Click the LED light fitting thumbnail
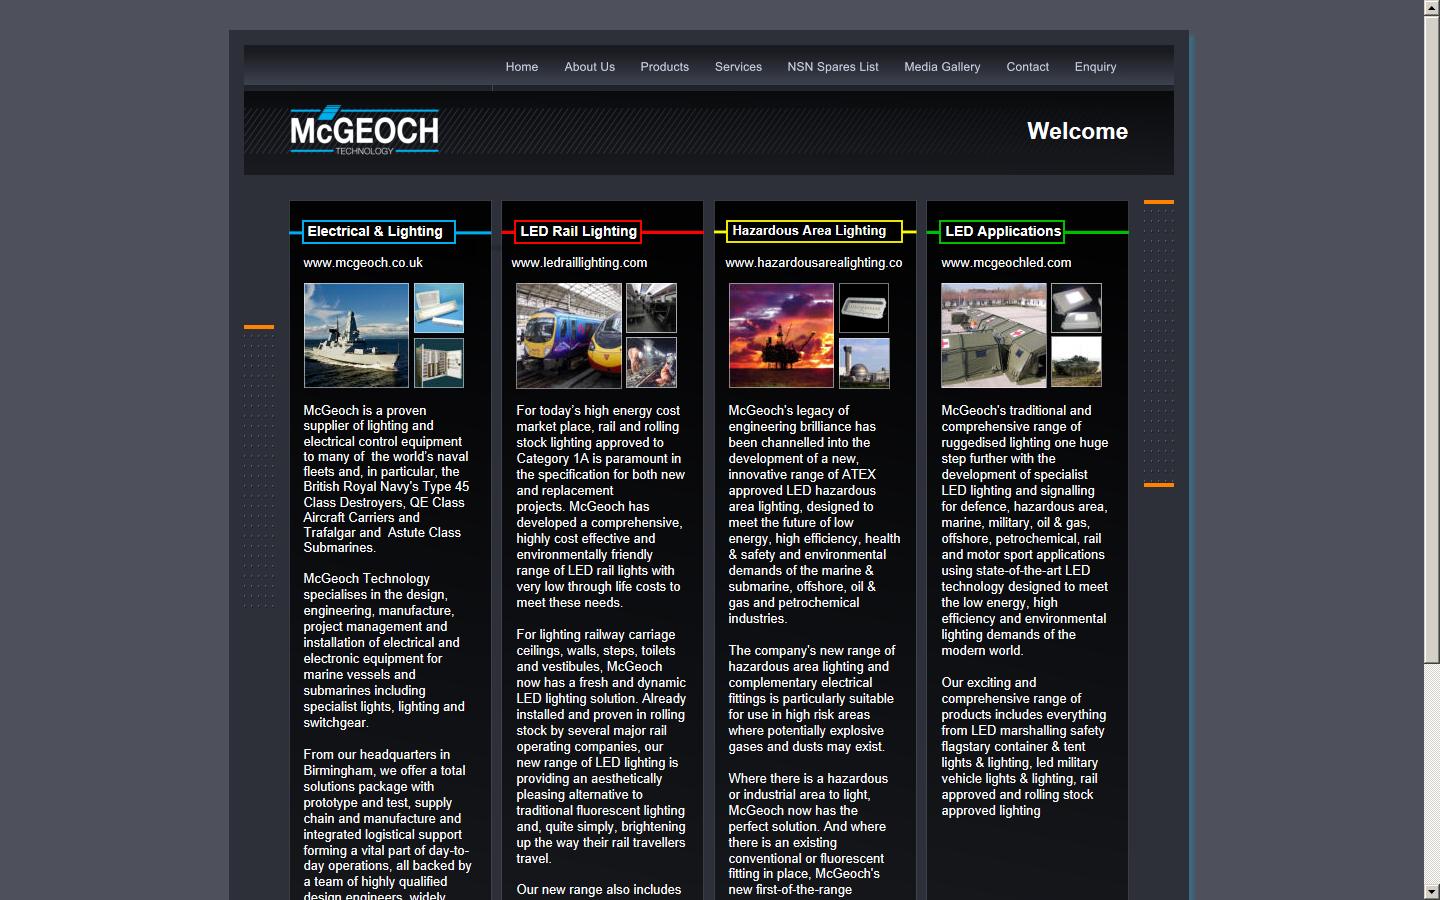 [x=439, y=308]
